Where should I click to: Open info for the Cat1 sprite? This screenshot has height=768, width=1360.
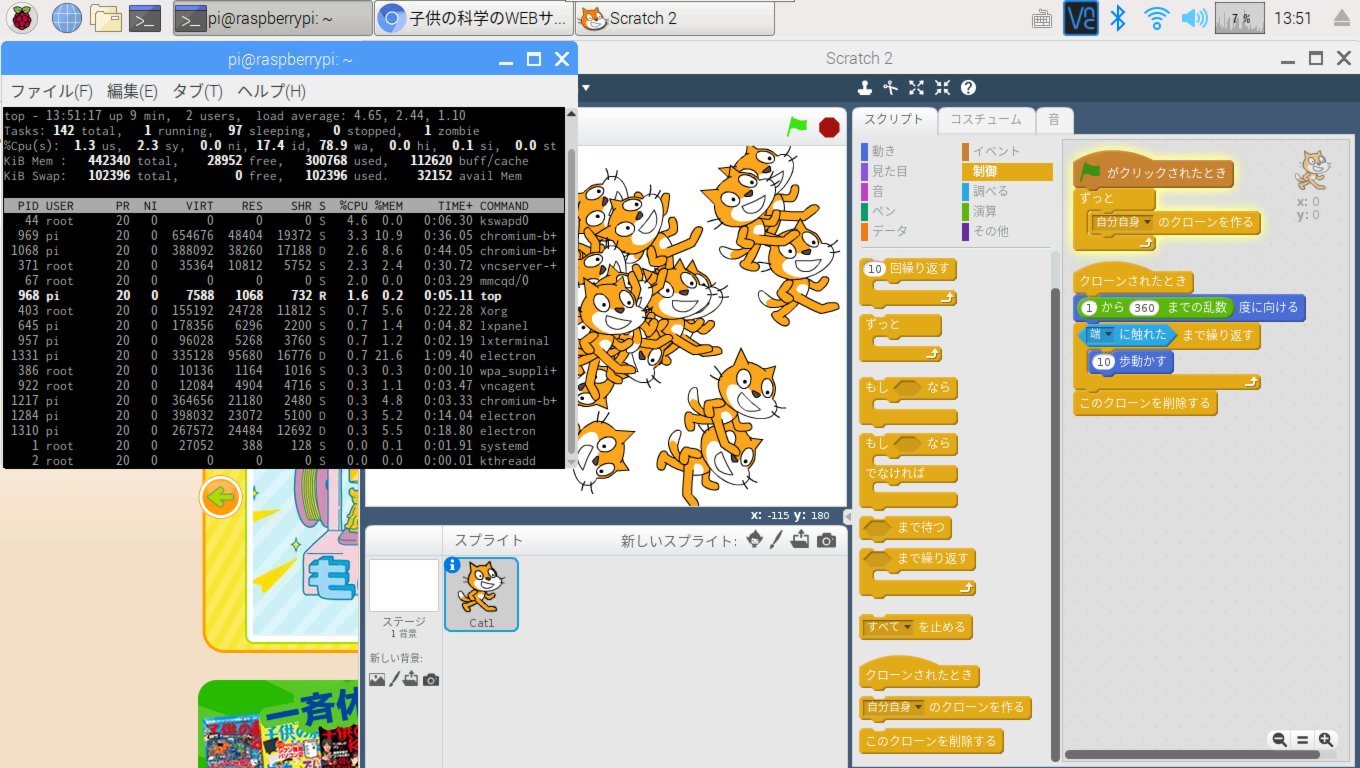click(451, 565)
